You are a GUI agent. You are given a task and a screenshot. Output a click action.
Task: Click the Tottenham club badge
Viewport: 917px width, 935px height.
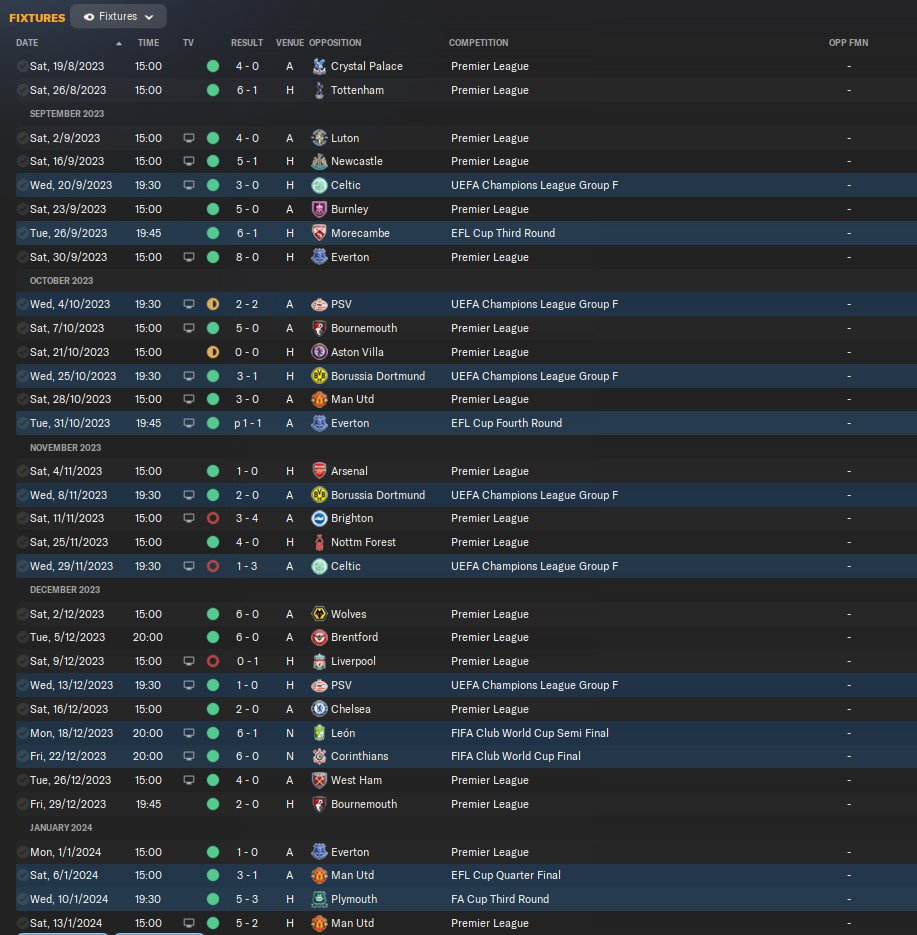[x=320, y=90]
